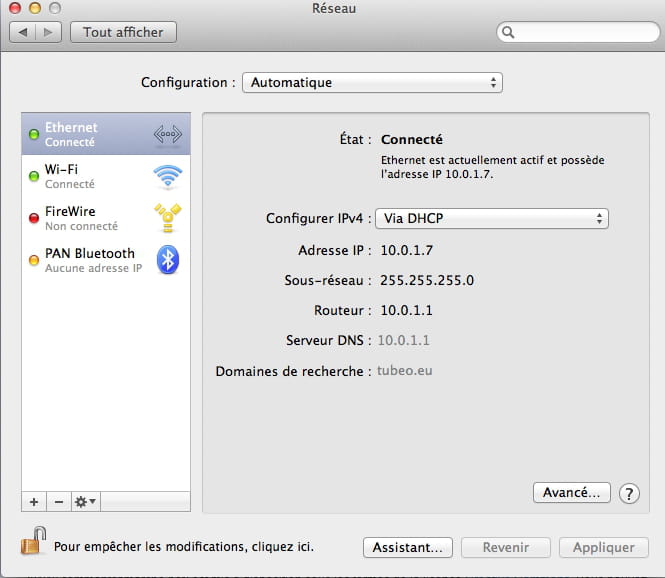665x578 pixels.
Task: Minimize the window with yellow button
Action: coord(35,8)
